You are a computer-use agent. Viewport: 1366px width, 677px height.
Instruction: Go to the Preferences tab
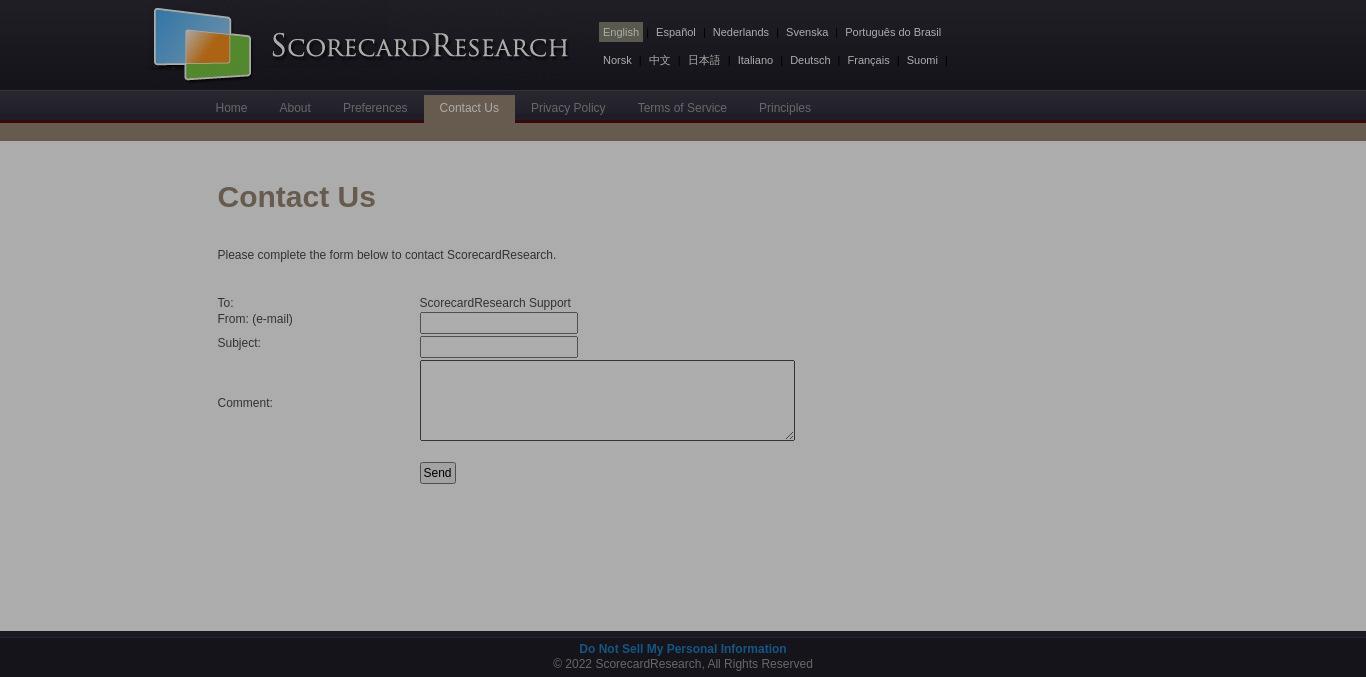[x=375, y=108]
